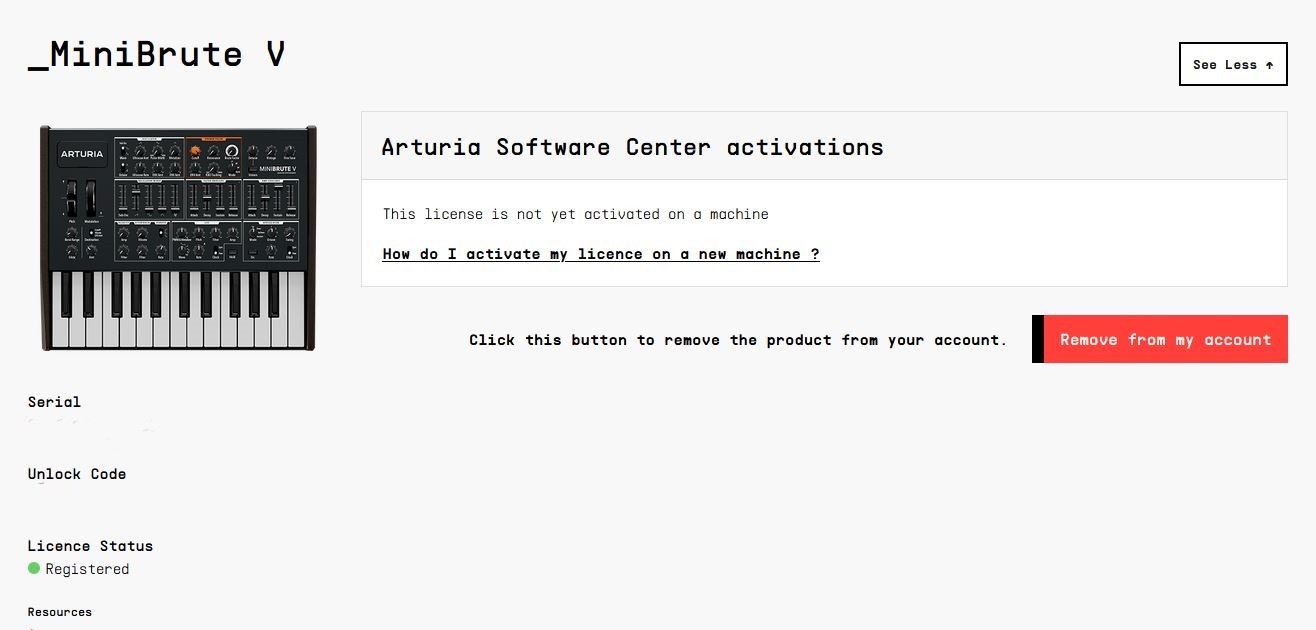
Task: Click the green Registered status dot
Action: click(34, 568)
